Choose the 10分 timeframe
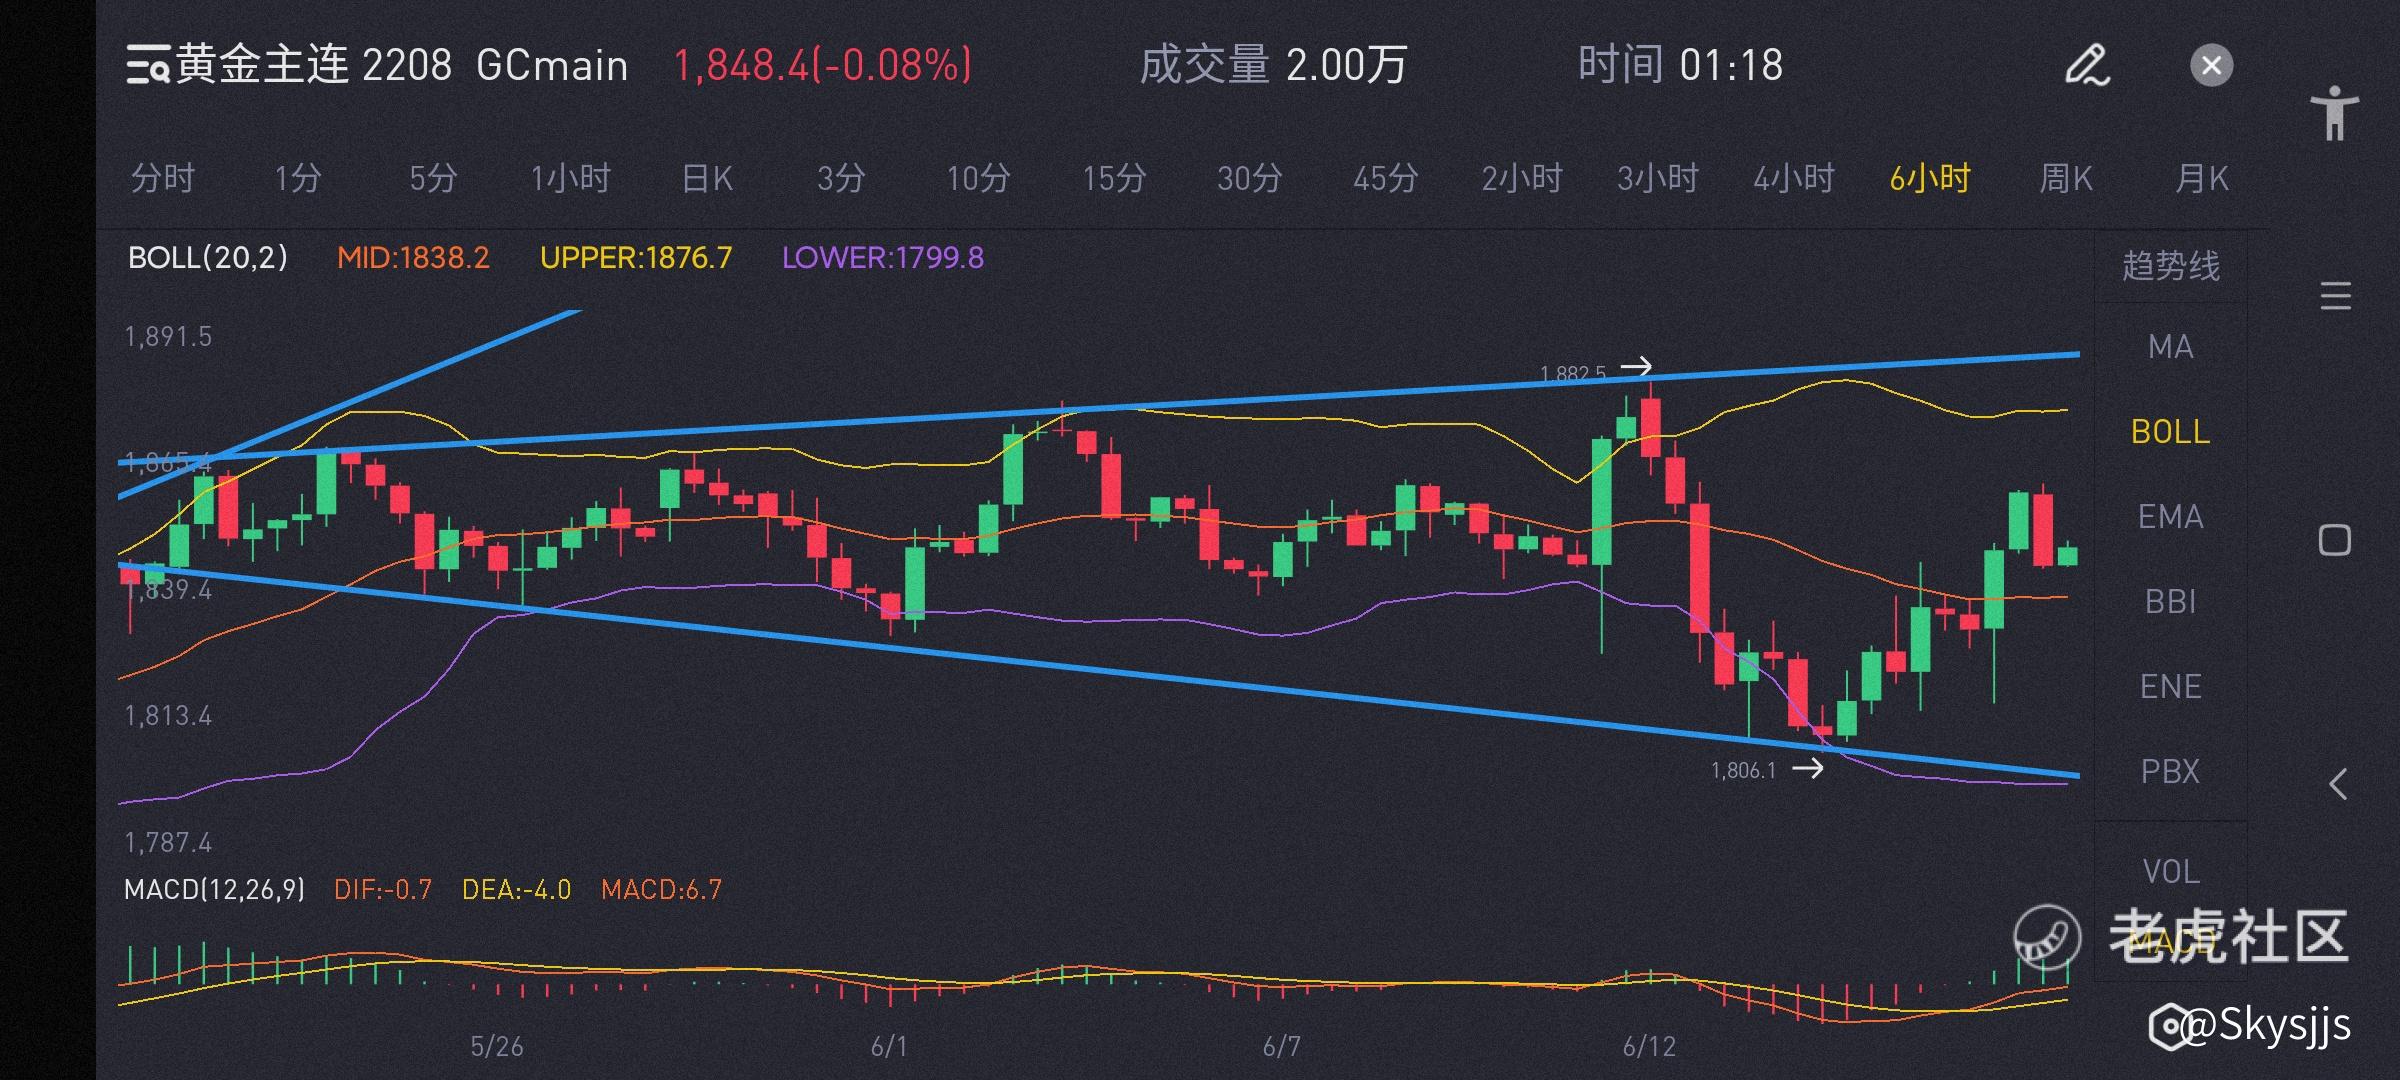The height and width of the screenshot is (1080, 2400). 978,179
